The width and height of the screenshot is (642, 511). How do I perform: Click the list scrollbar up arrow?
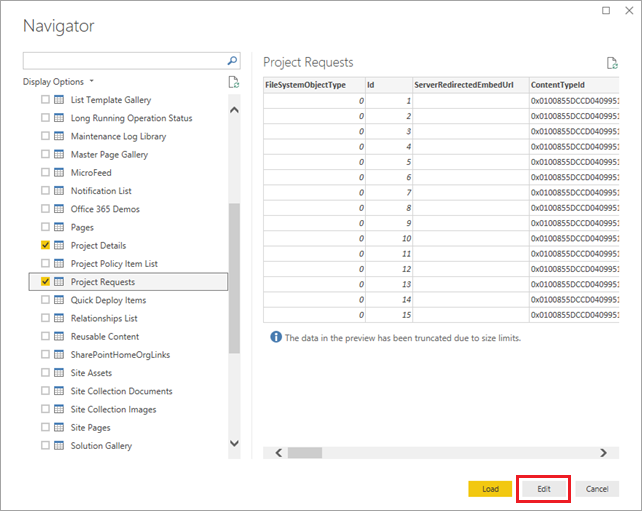click(234, 110)
